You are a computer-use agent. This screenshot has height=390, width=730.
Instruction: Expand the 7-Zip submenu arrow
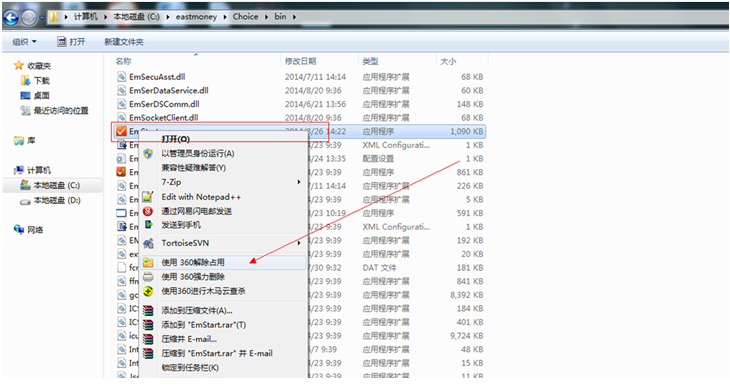tap(299, 182)
